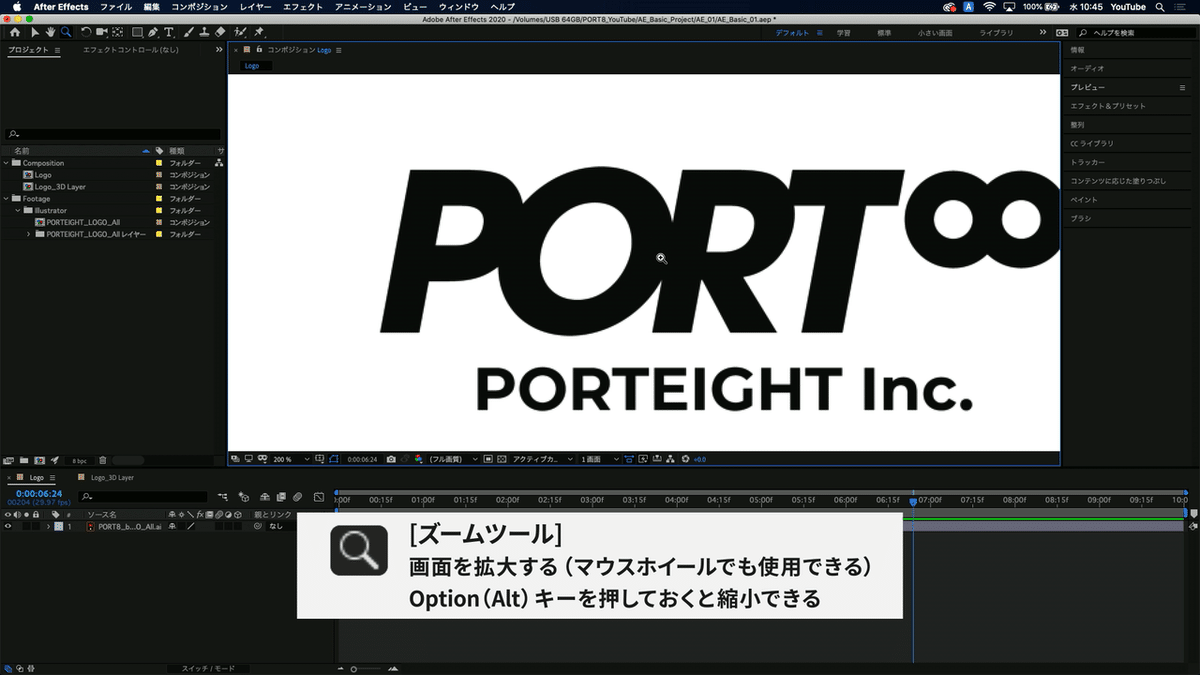Toggle composition viewer lock icon
1200x675 pixels.
click(259, 49)
